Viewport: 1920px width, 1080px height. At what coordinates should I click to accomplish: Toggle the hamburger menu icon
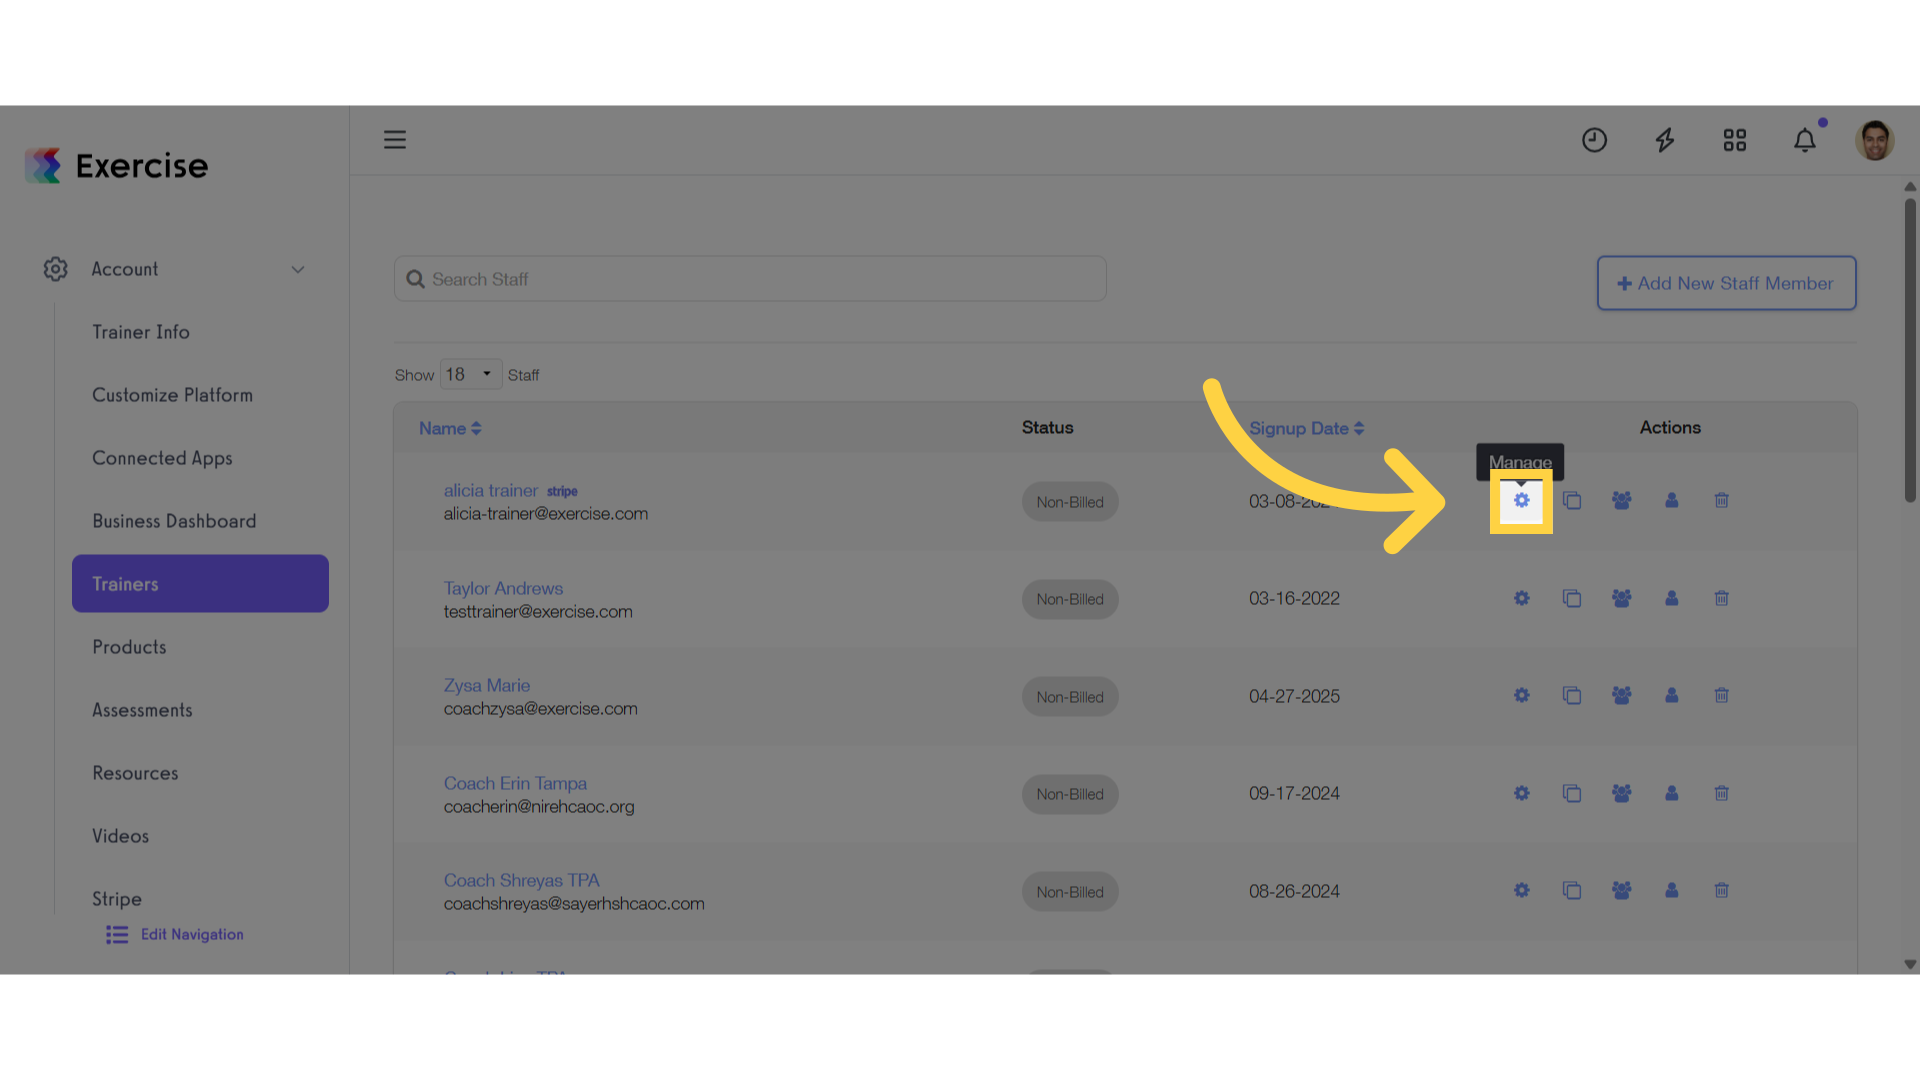(395, 140)
